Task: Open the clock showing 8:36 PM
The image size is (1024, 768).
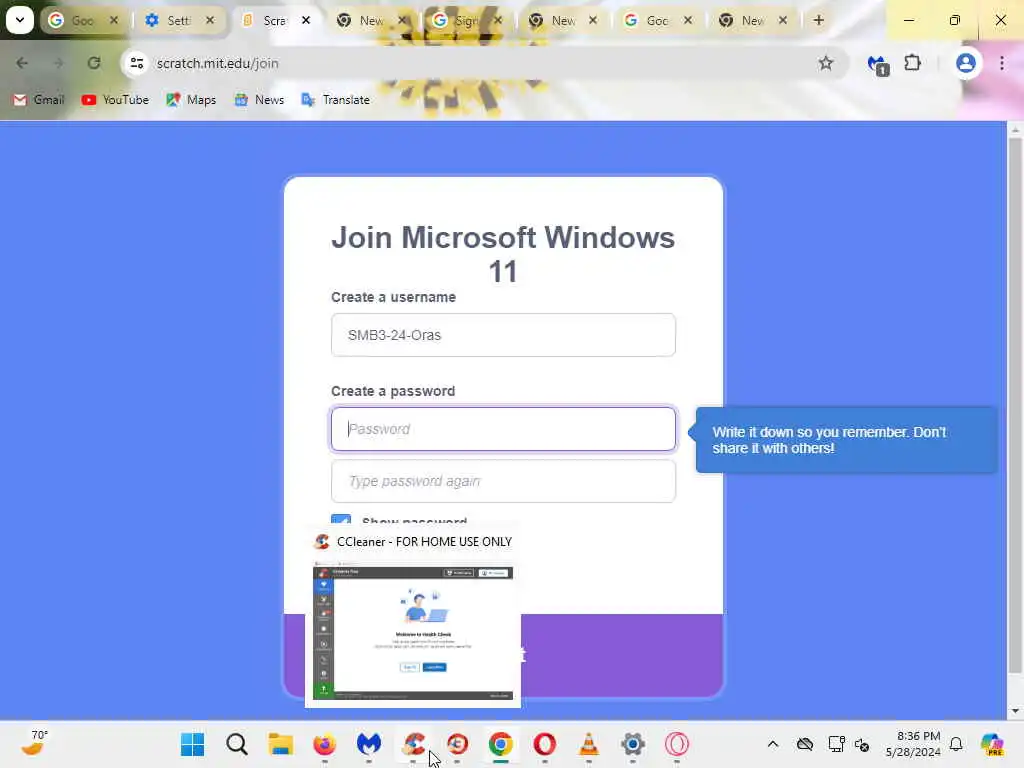Action: pyautogui.click(x=912, y=744)
